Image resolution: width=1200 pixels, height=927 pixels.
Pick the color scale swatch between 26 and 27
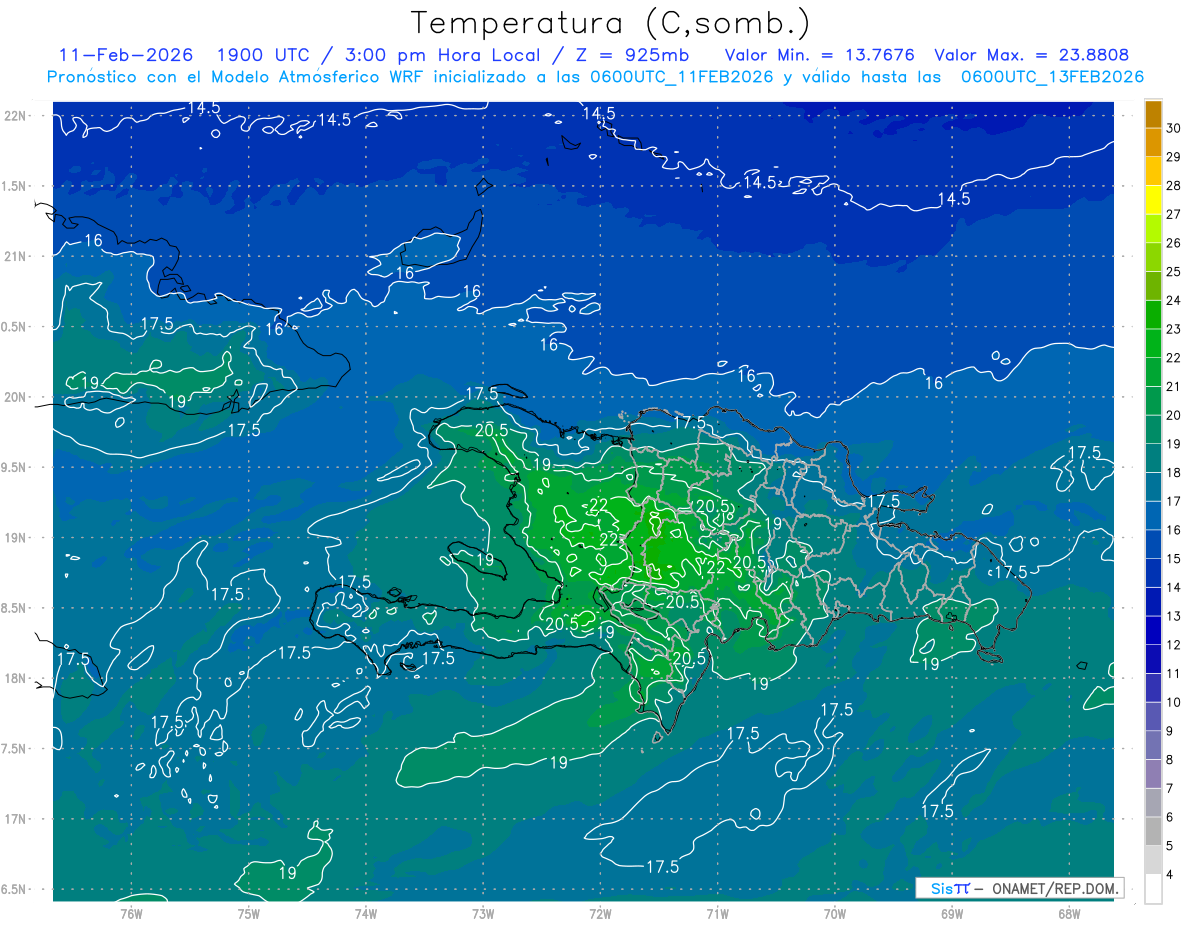pos(1153,228)
